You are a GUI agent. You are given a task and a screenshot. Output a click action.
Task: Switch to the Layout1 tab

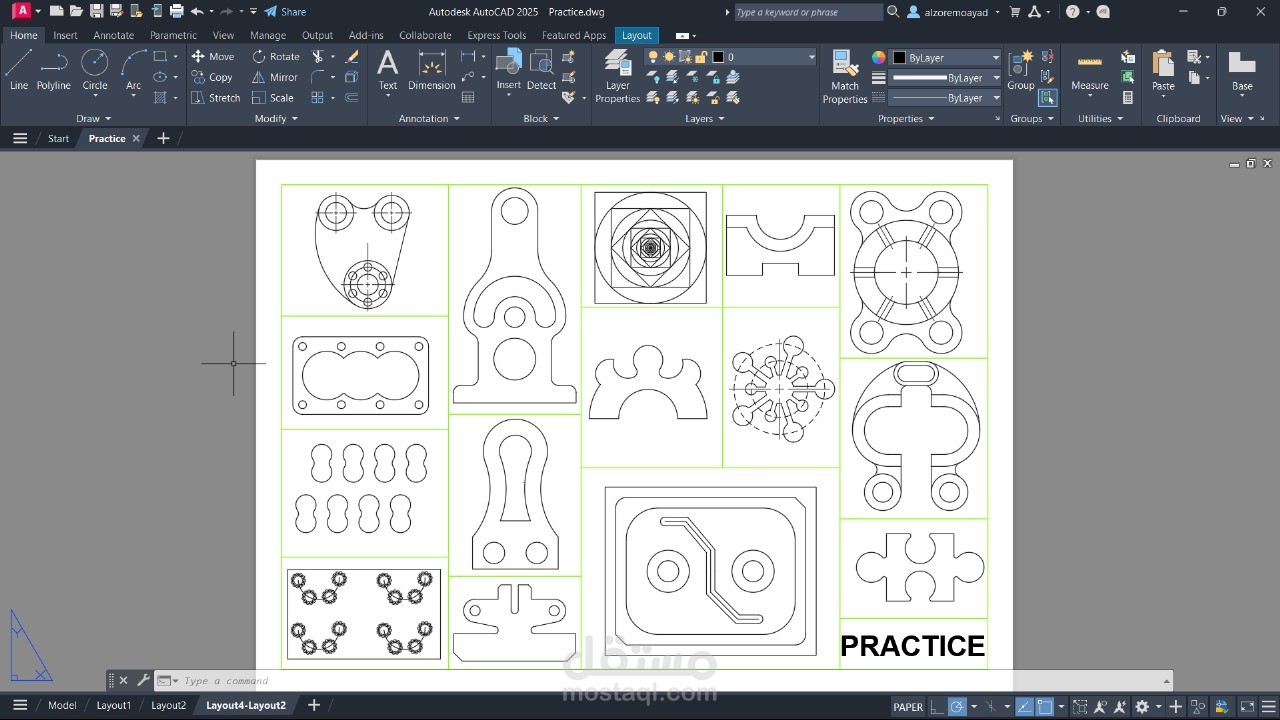(113, 705)
